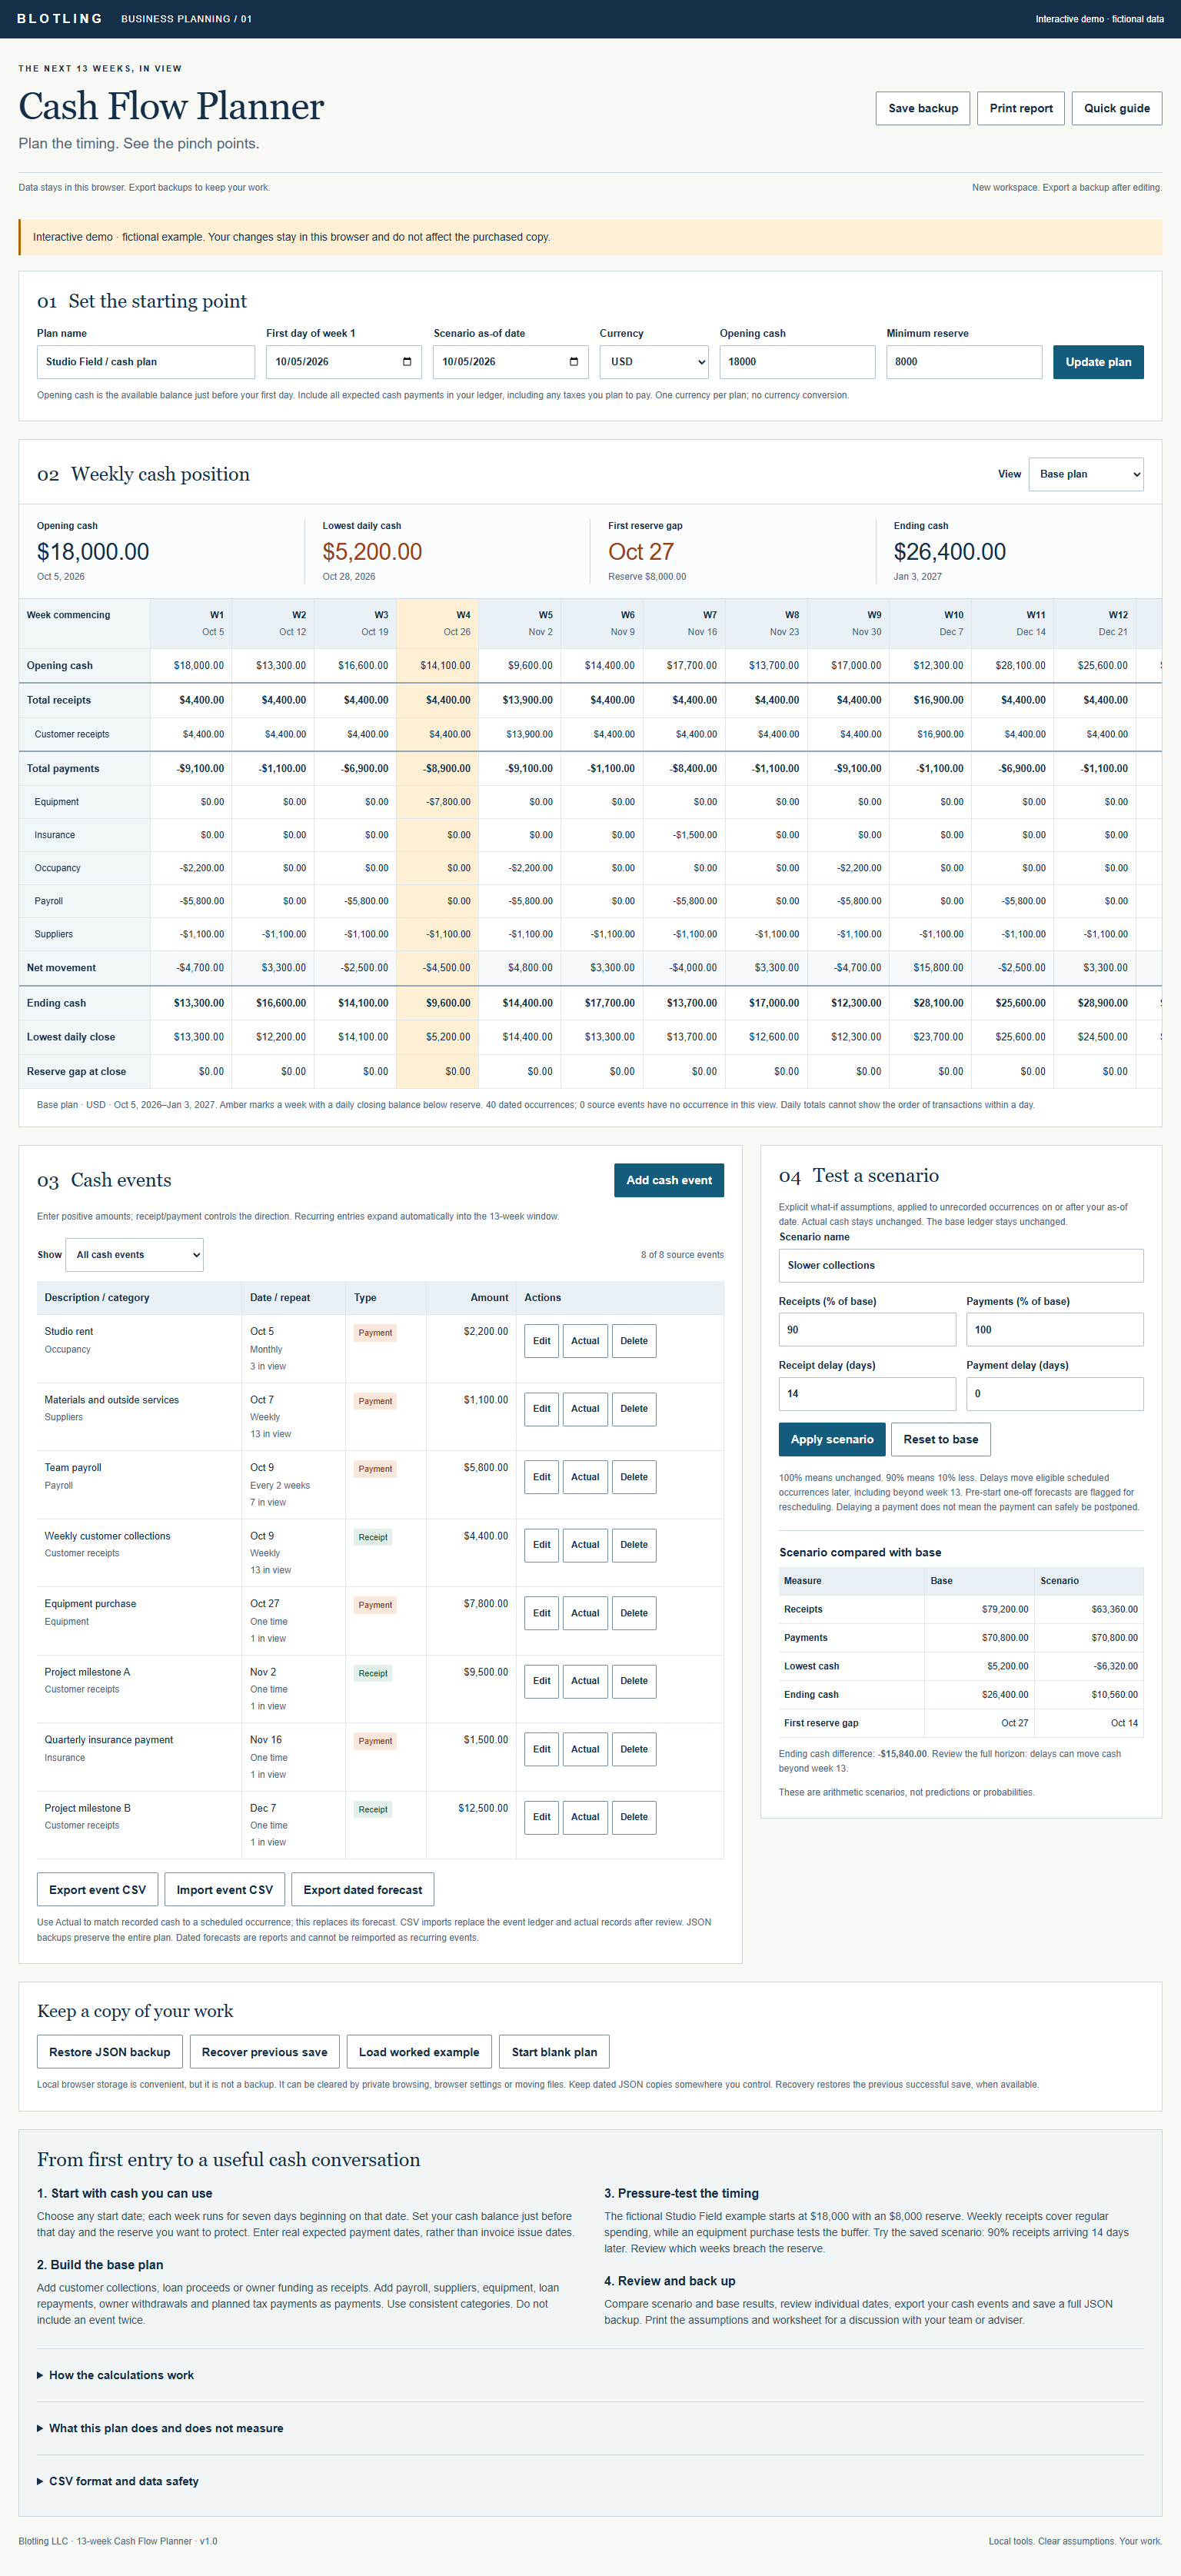Edit the Studio rent event

541,1341
